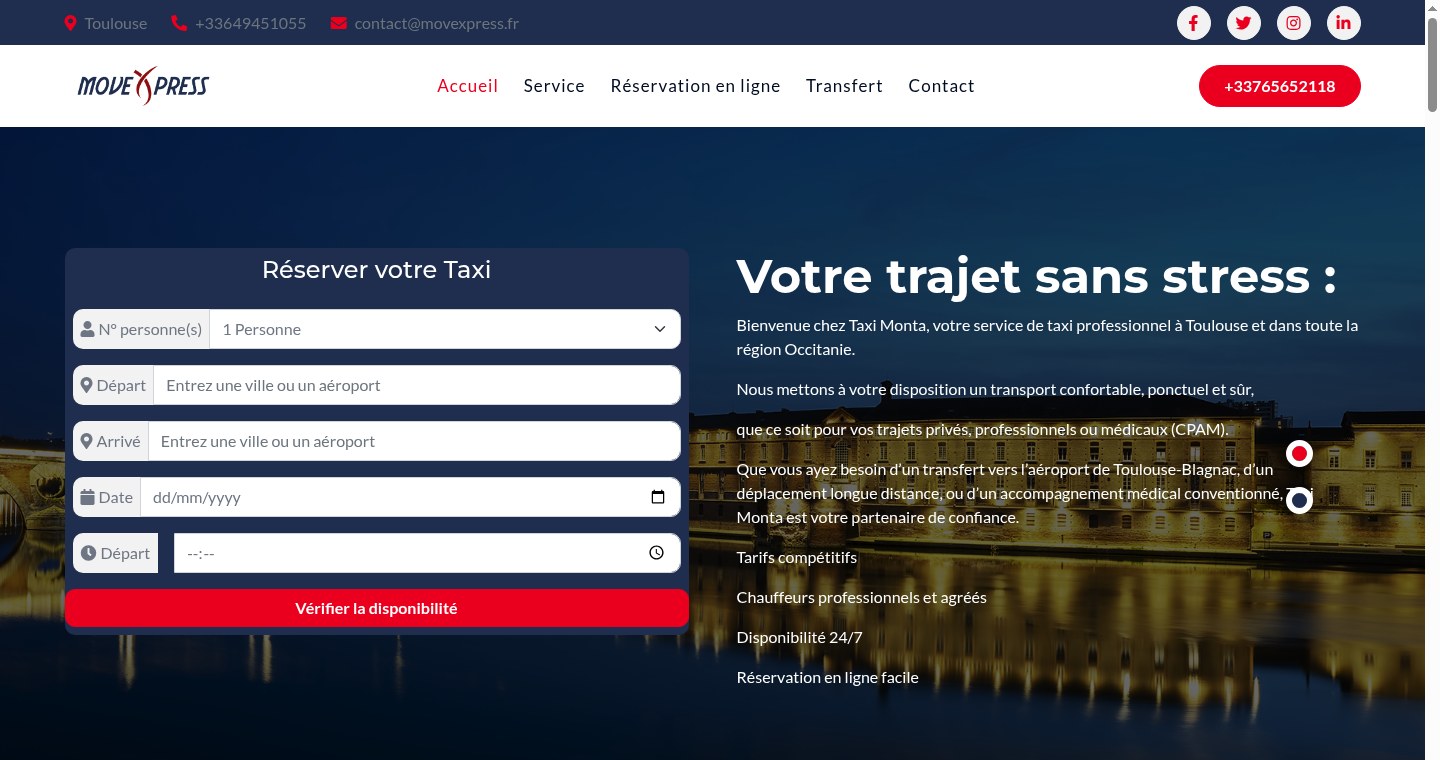Click the envelope icon beside the email
This screenshot has width=1440, height=760.
339,23
